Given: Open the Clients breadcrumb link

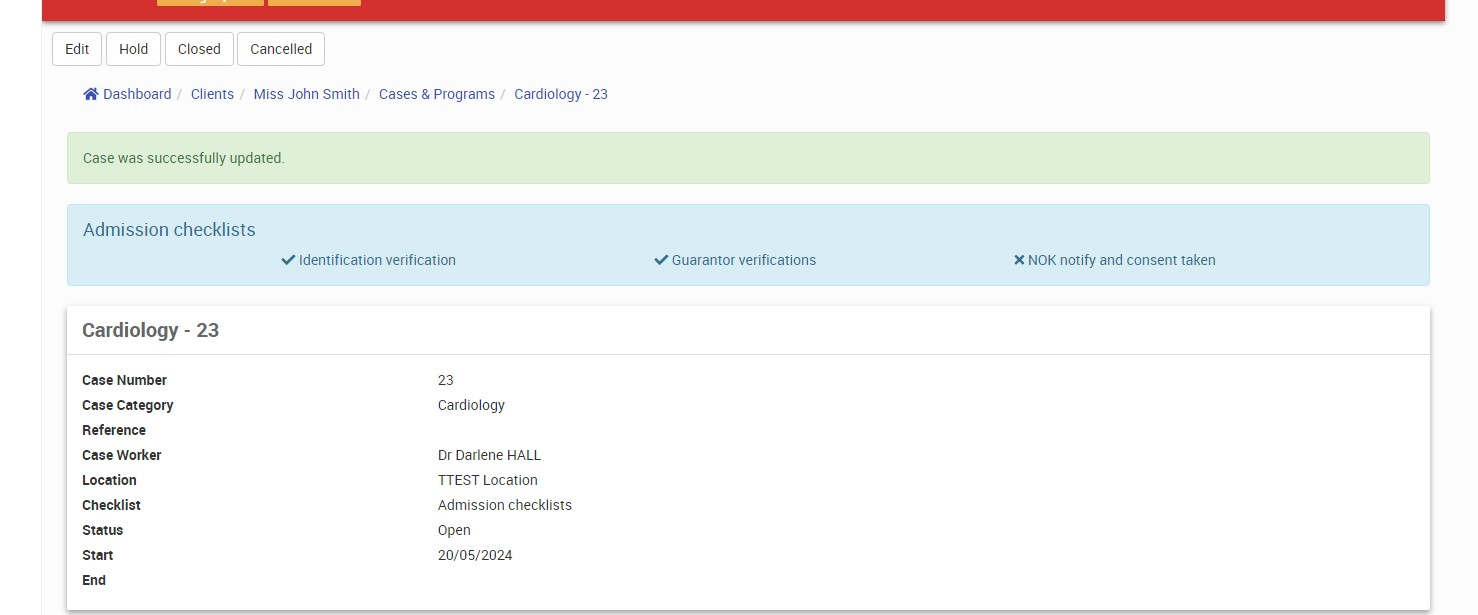Looking at the screenshot, I should coord(212,94).
